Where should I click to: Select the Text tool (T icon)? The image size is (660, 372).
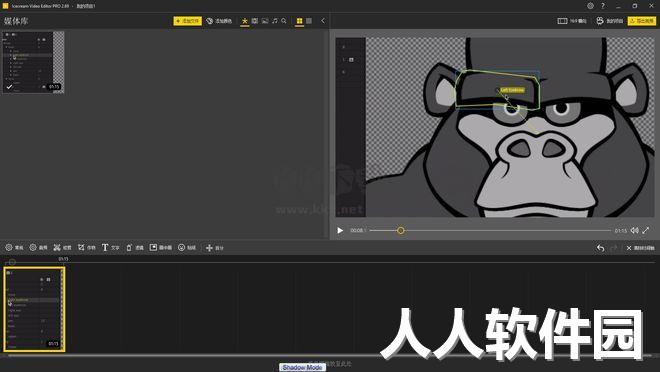click(x=111, y=248)
